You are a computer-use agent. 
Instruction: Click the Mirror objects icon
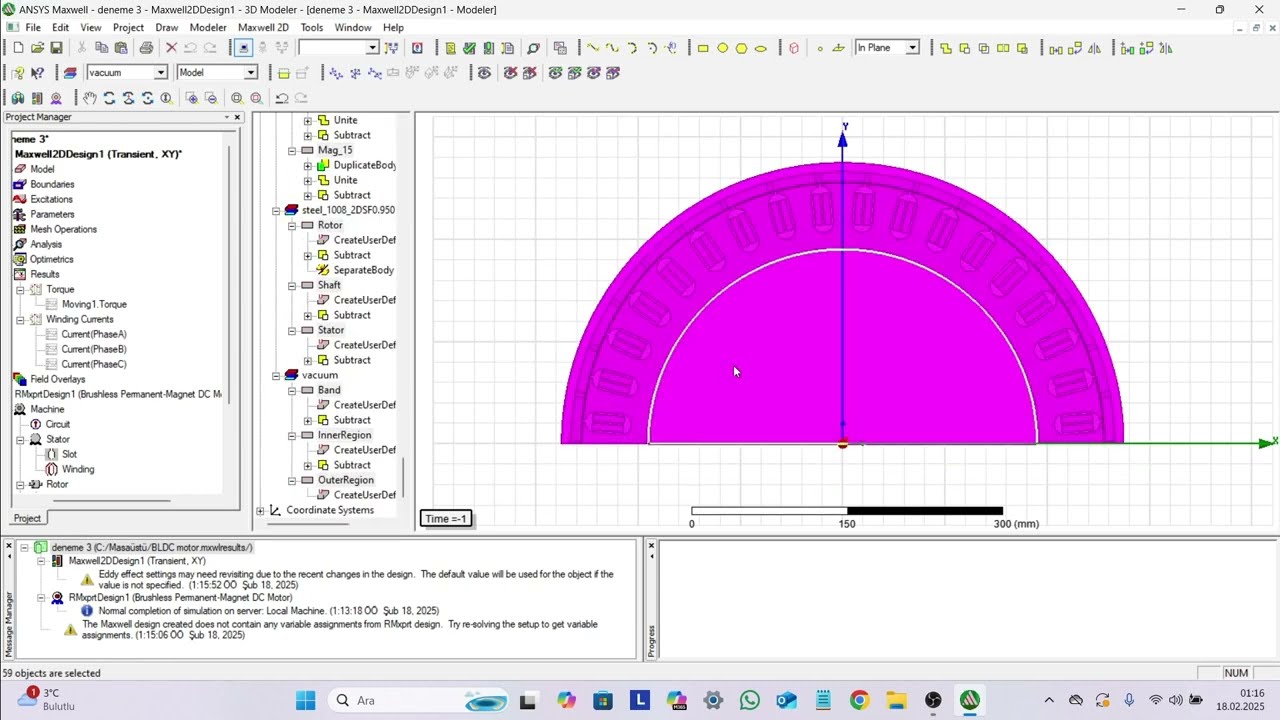coord(1094,48)
